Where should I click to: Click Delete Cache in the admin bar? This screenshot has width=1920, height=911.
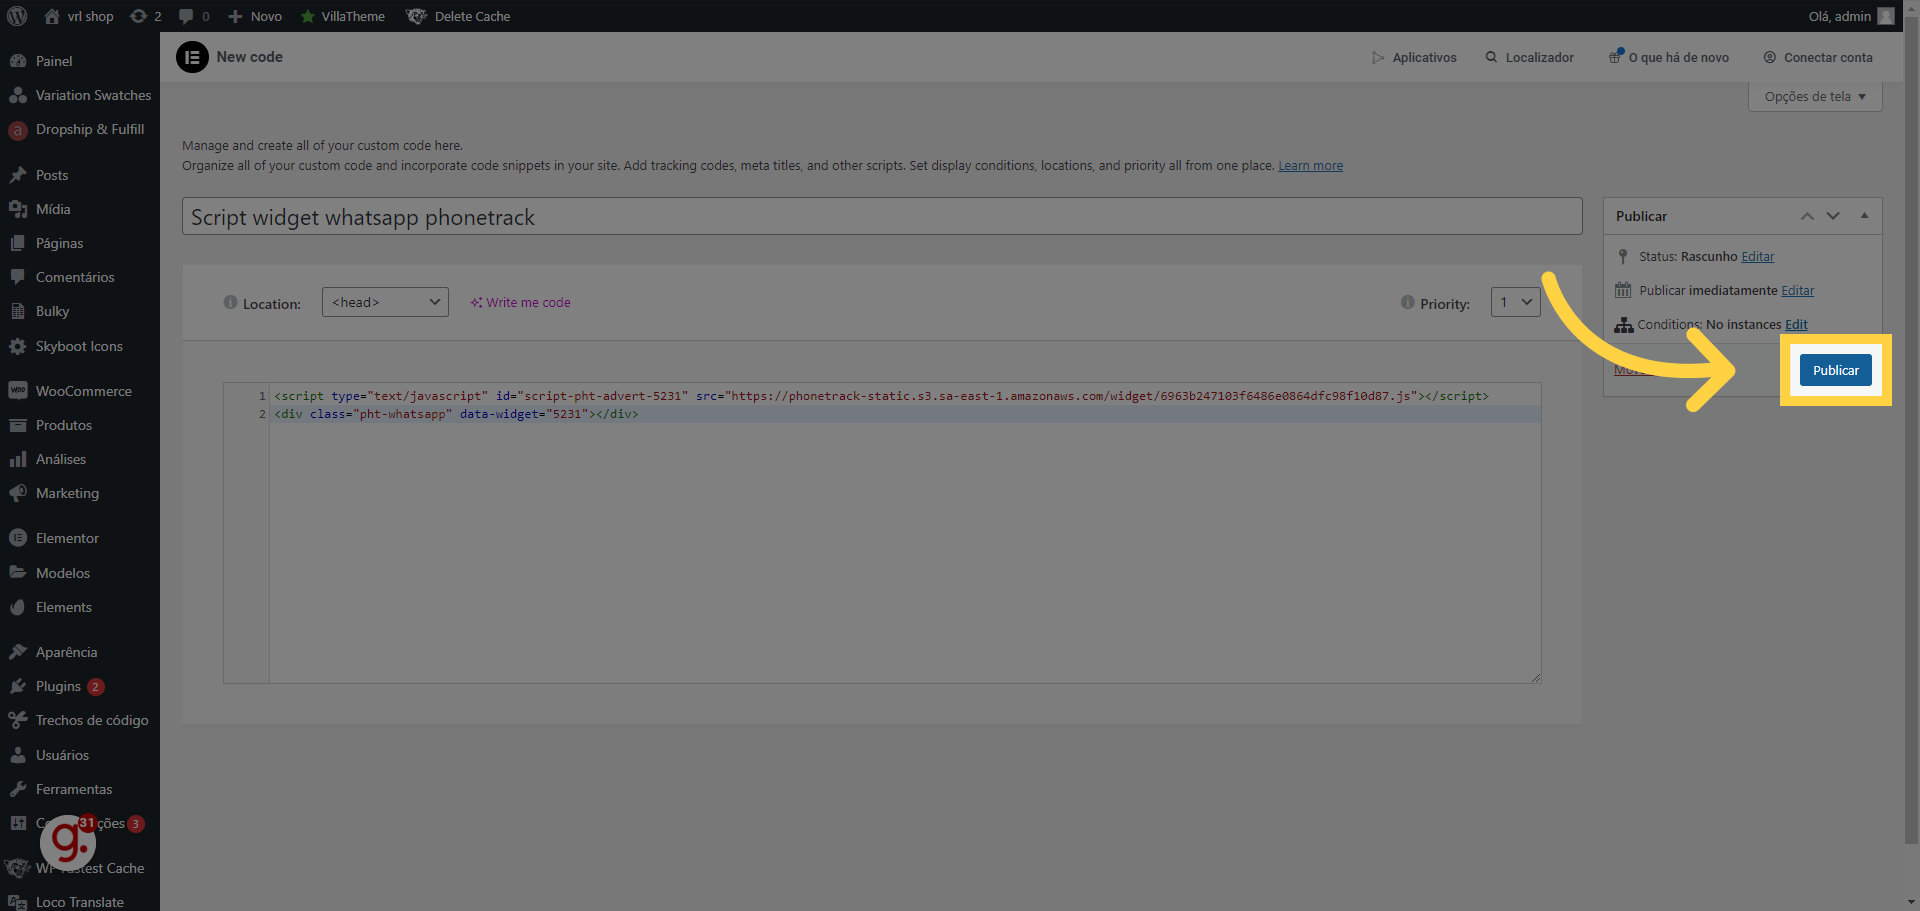pyautogui.click(x=459, y=16)
